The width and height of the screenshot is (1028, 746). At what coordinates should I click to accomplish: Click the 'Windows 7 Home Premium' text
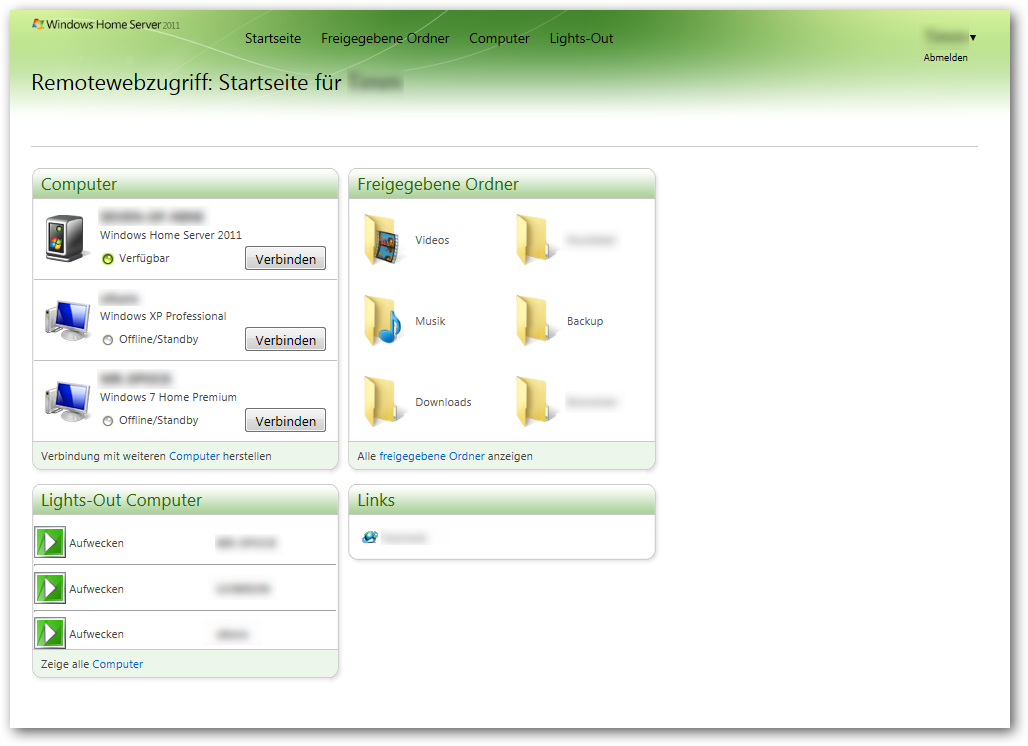(x=168, y=397)
